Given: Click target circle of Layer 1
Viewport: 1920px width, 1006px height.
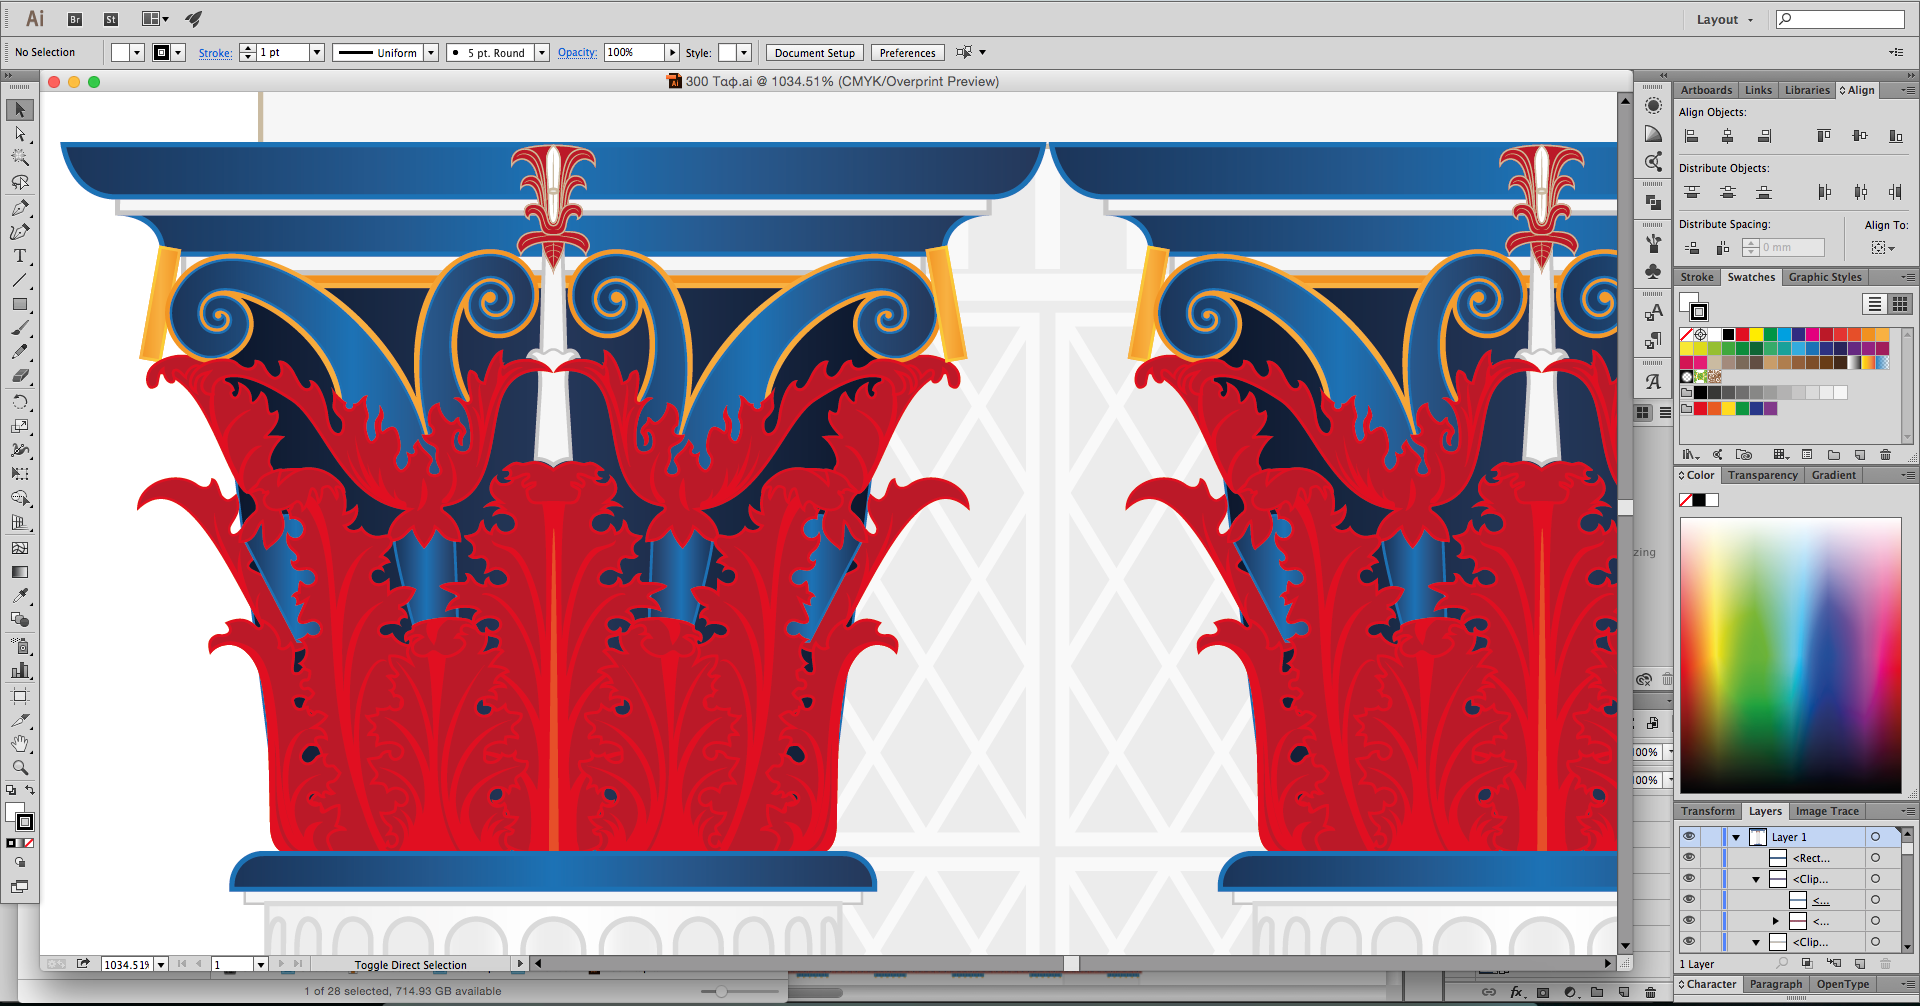Looking at the screenshot, I should click(x=1875, y=837).
